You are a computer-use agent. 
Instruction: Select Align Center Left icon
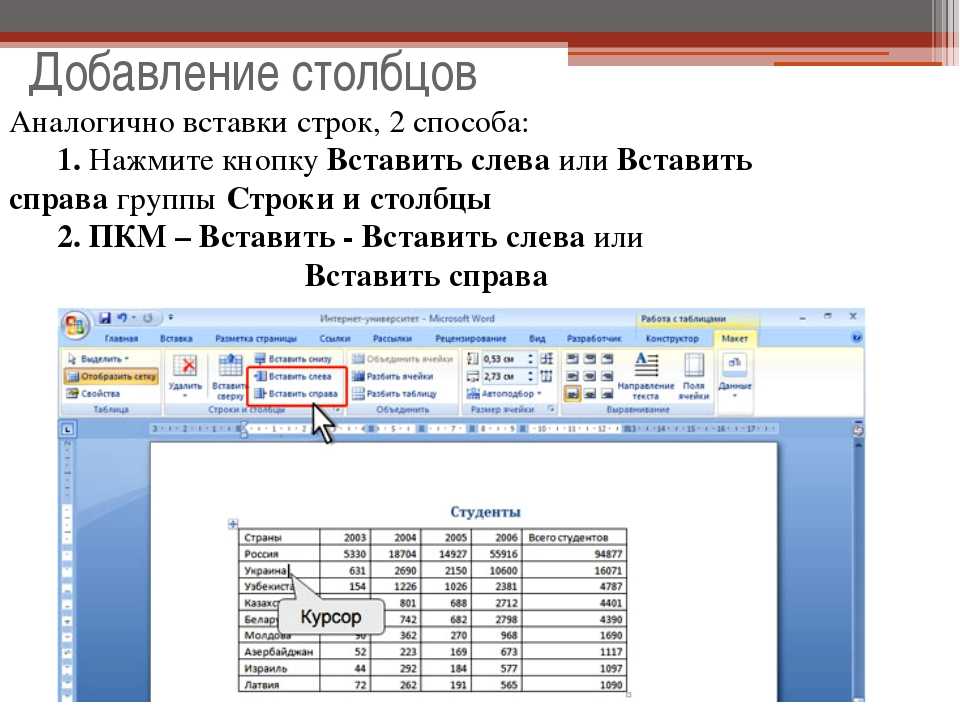coord(572,376)
